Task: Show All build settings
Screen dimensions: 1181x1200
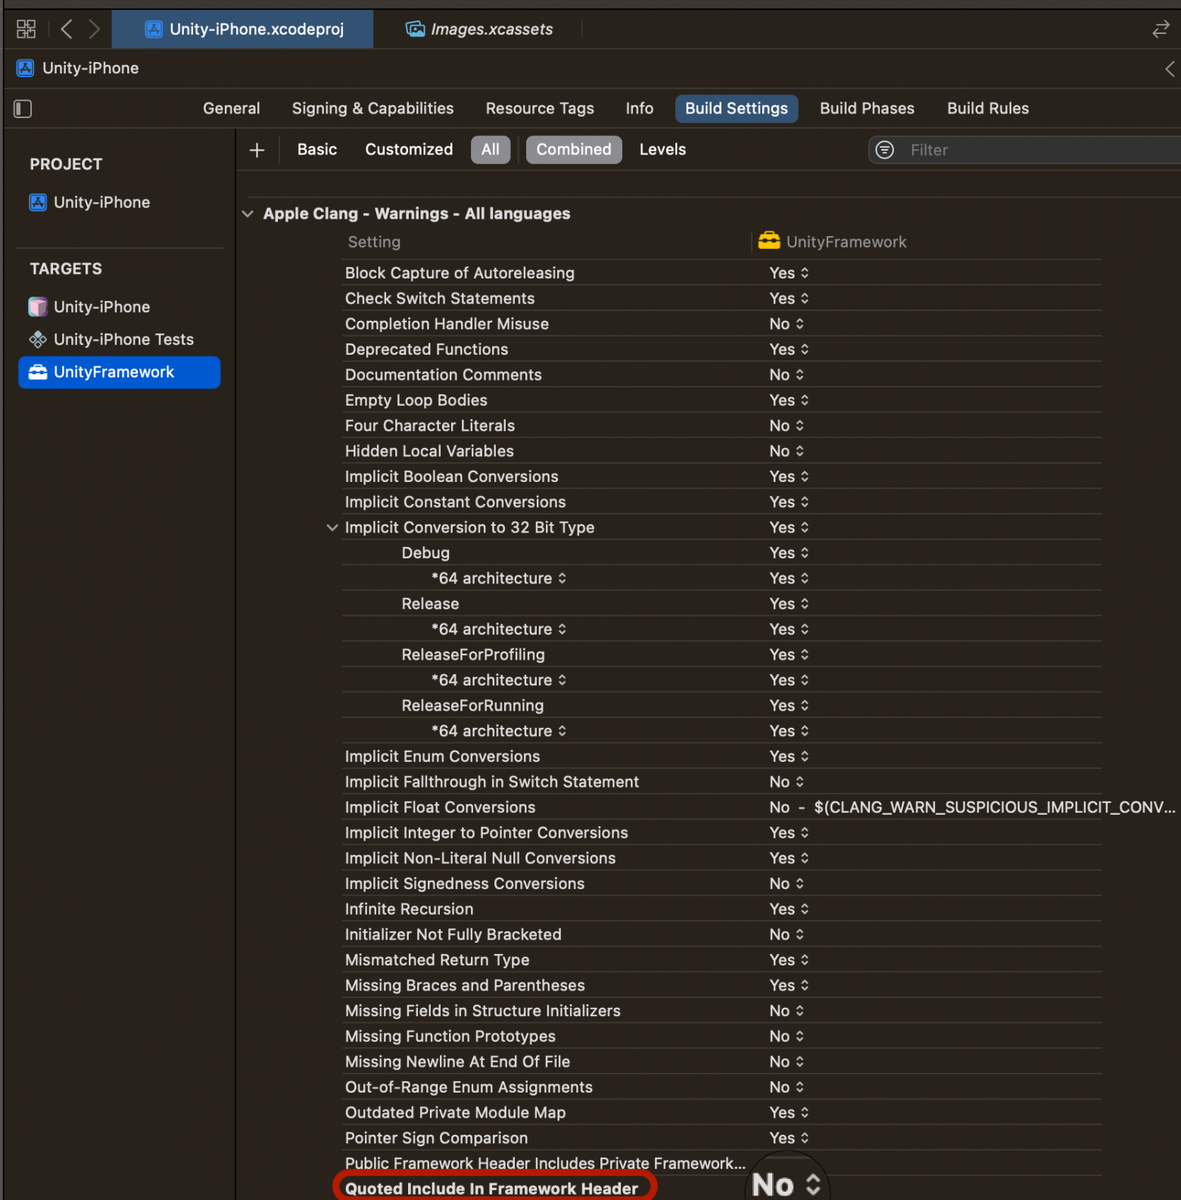Action: 490,150
